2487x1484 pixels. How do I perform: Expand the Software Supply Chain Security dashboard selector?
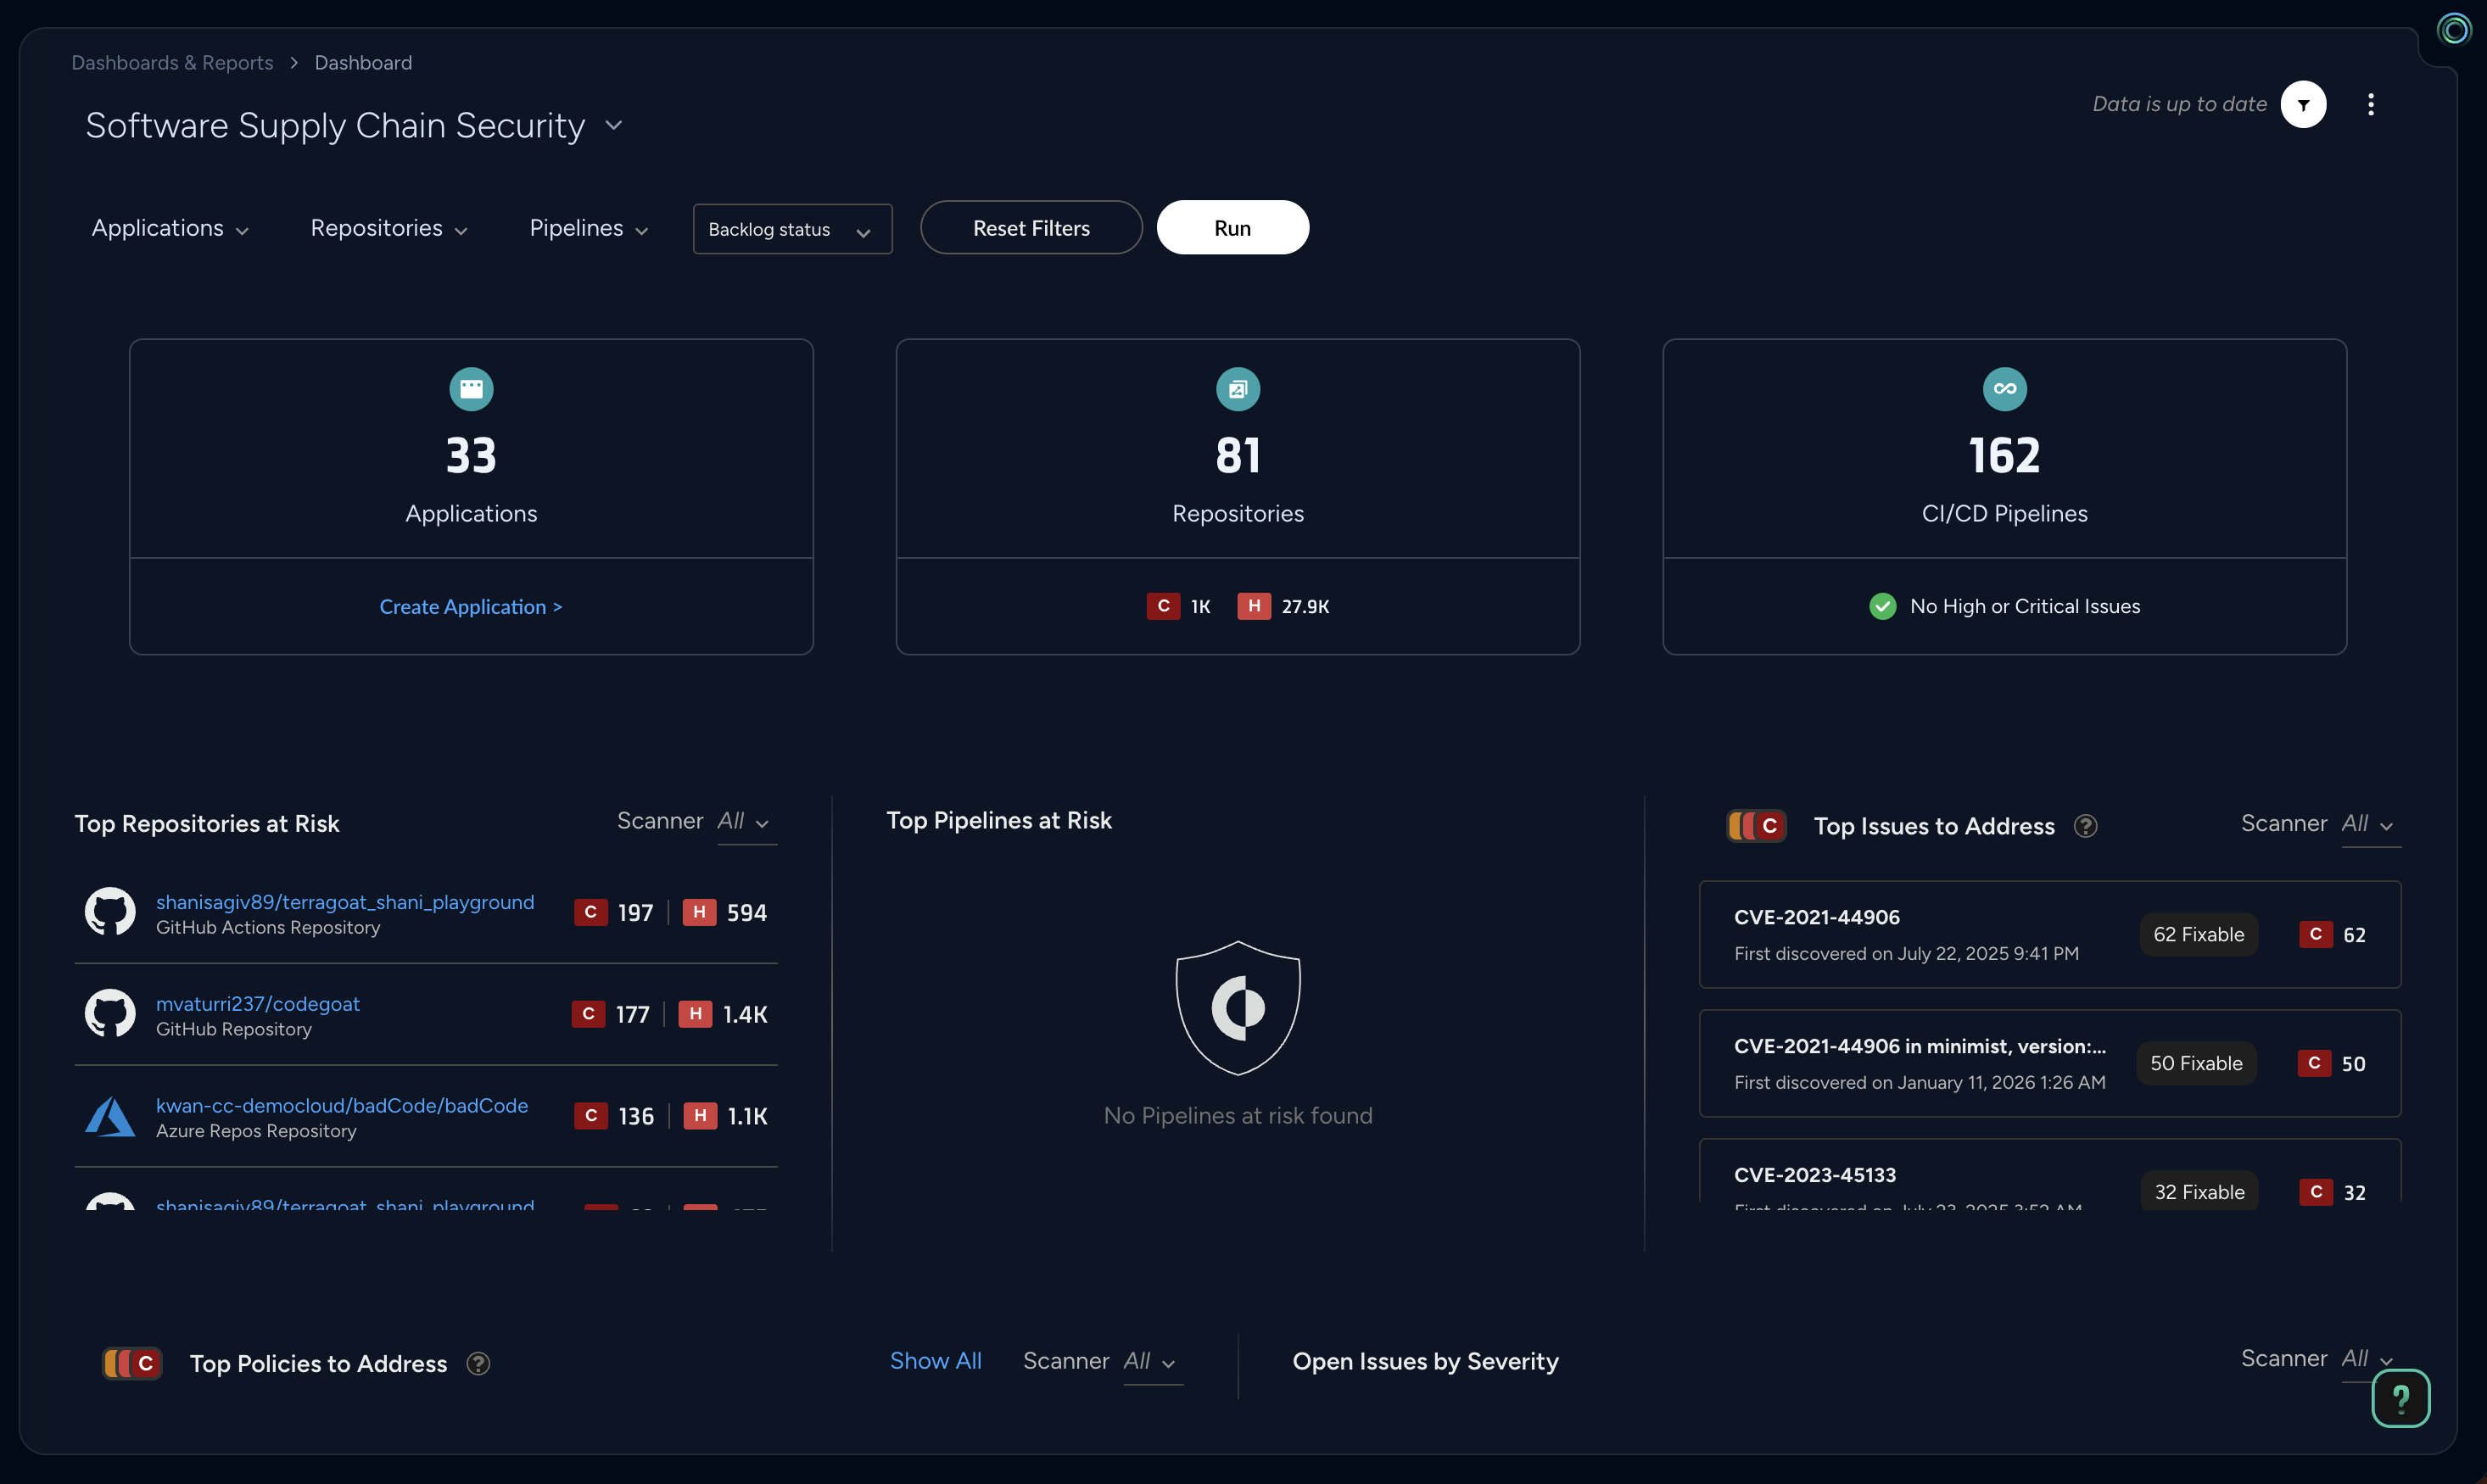click(x=614, y=126)
